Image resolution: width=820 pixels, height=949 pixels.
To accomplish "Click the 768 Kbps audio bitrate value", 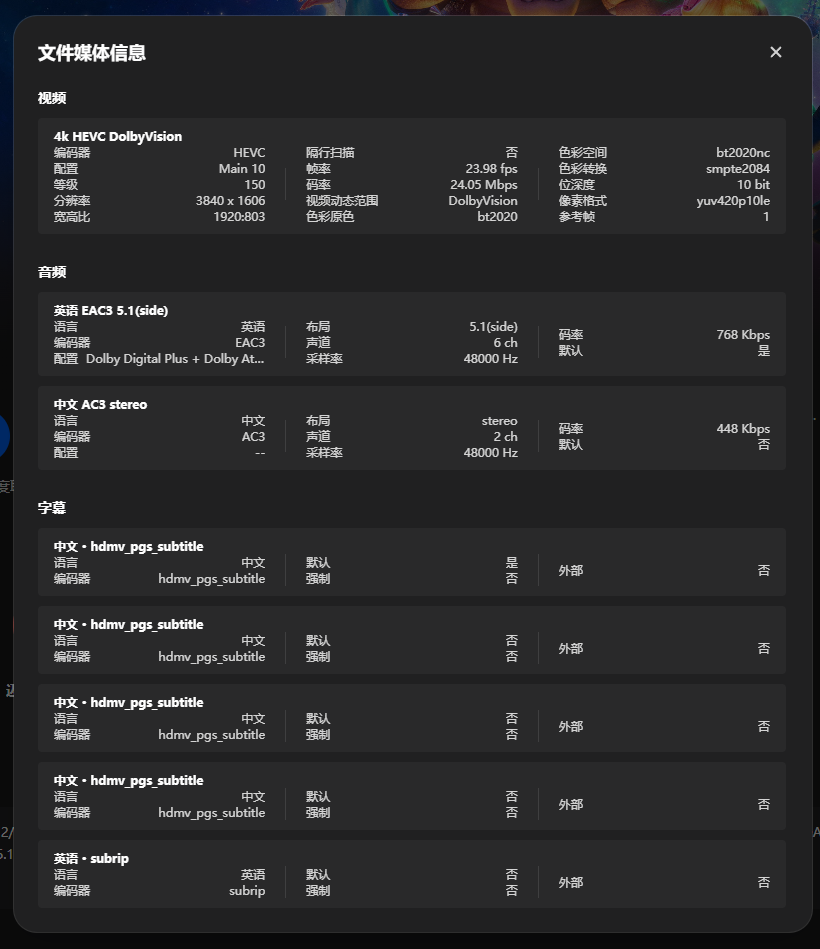I will click(743, 335).
